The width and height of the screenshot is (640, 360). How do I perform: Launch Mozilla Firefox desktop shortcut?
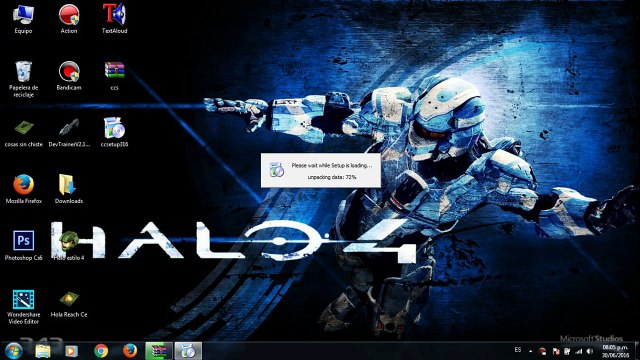tap(24, 189)
